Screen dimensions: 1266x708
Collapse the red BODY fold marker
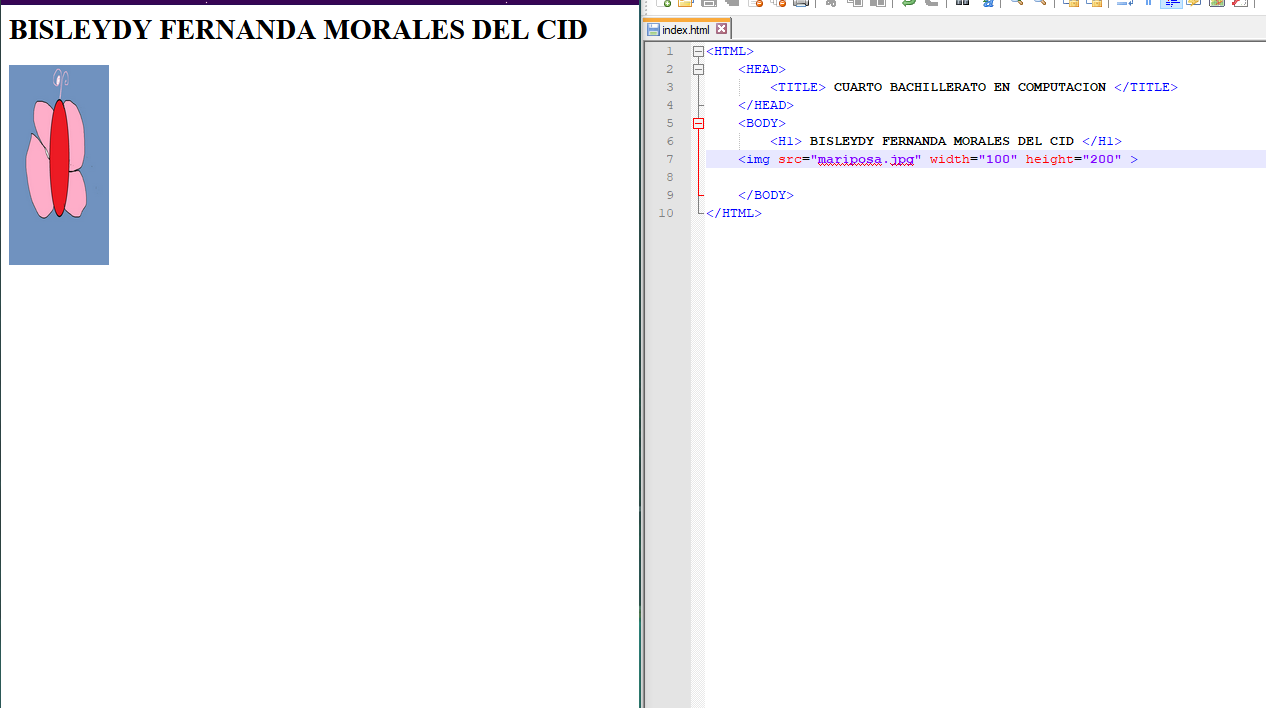pyautogui.click(x=698, y=124)
